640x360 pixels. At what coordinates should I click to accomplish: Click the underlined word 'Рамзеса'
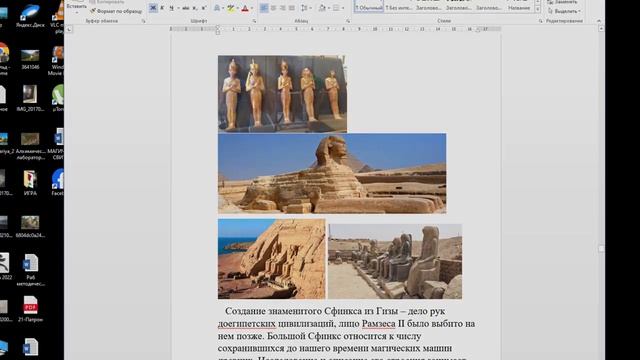pyautogui.click(x=379, y=324)
